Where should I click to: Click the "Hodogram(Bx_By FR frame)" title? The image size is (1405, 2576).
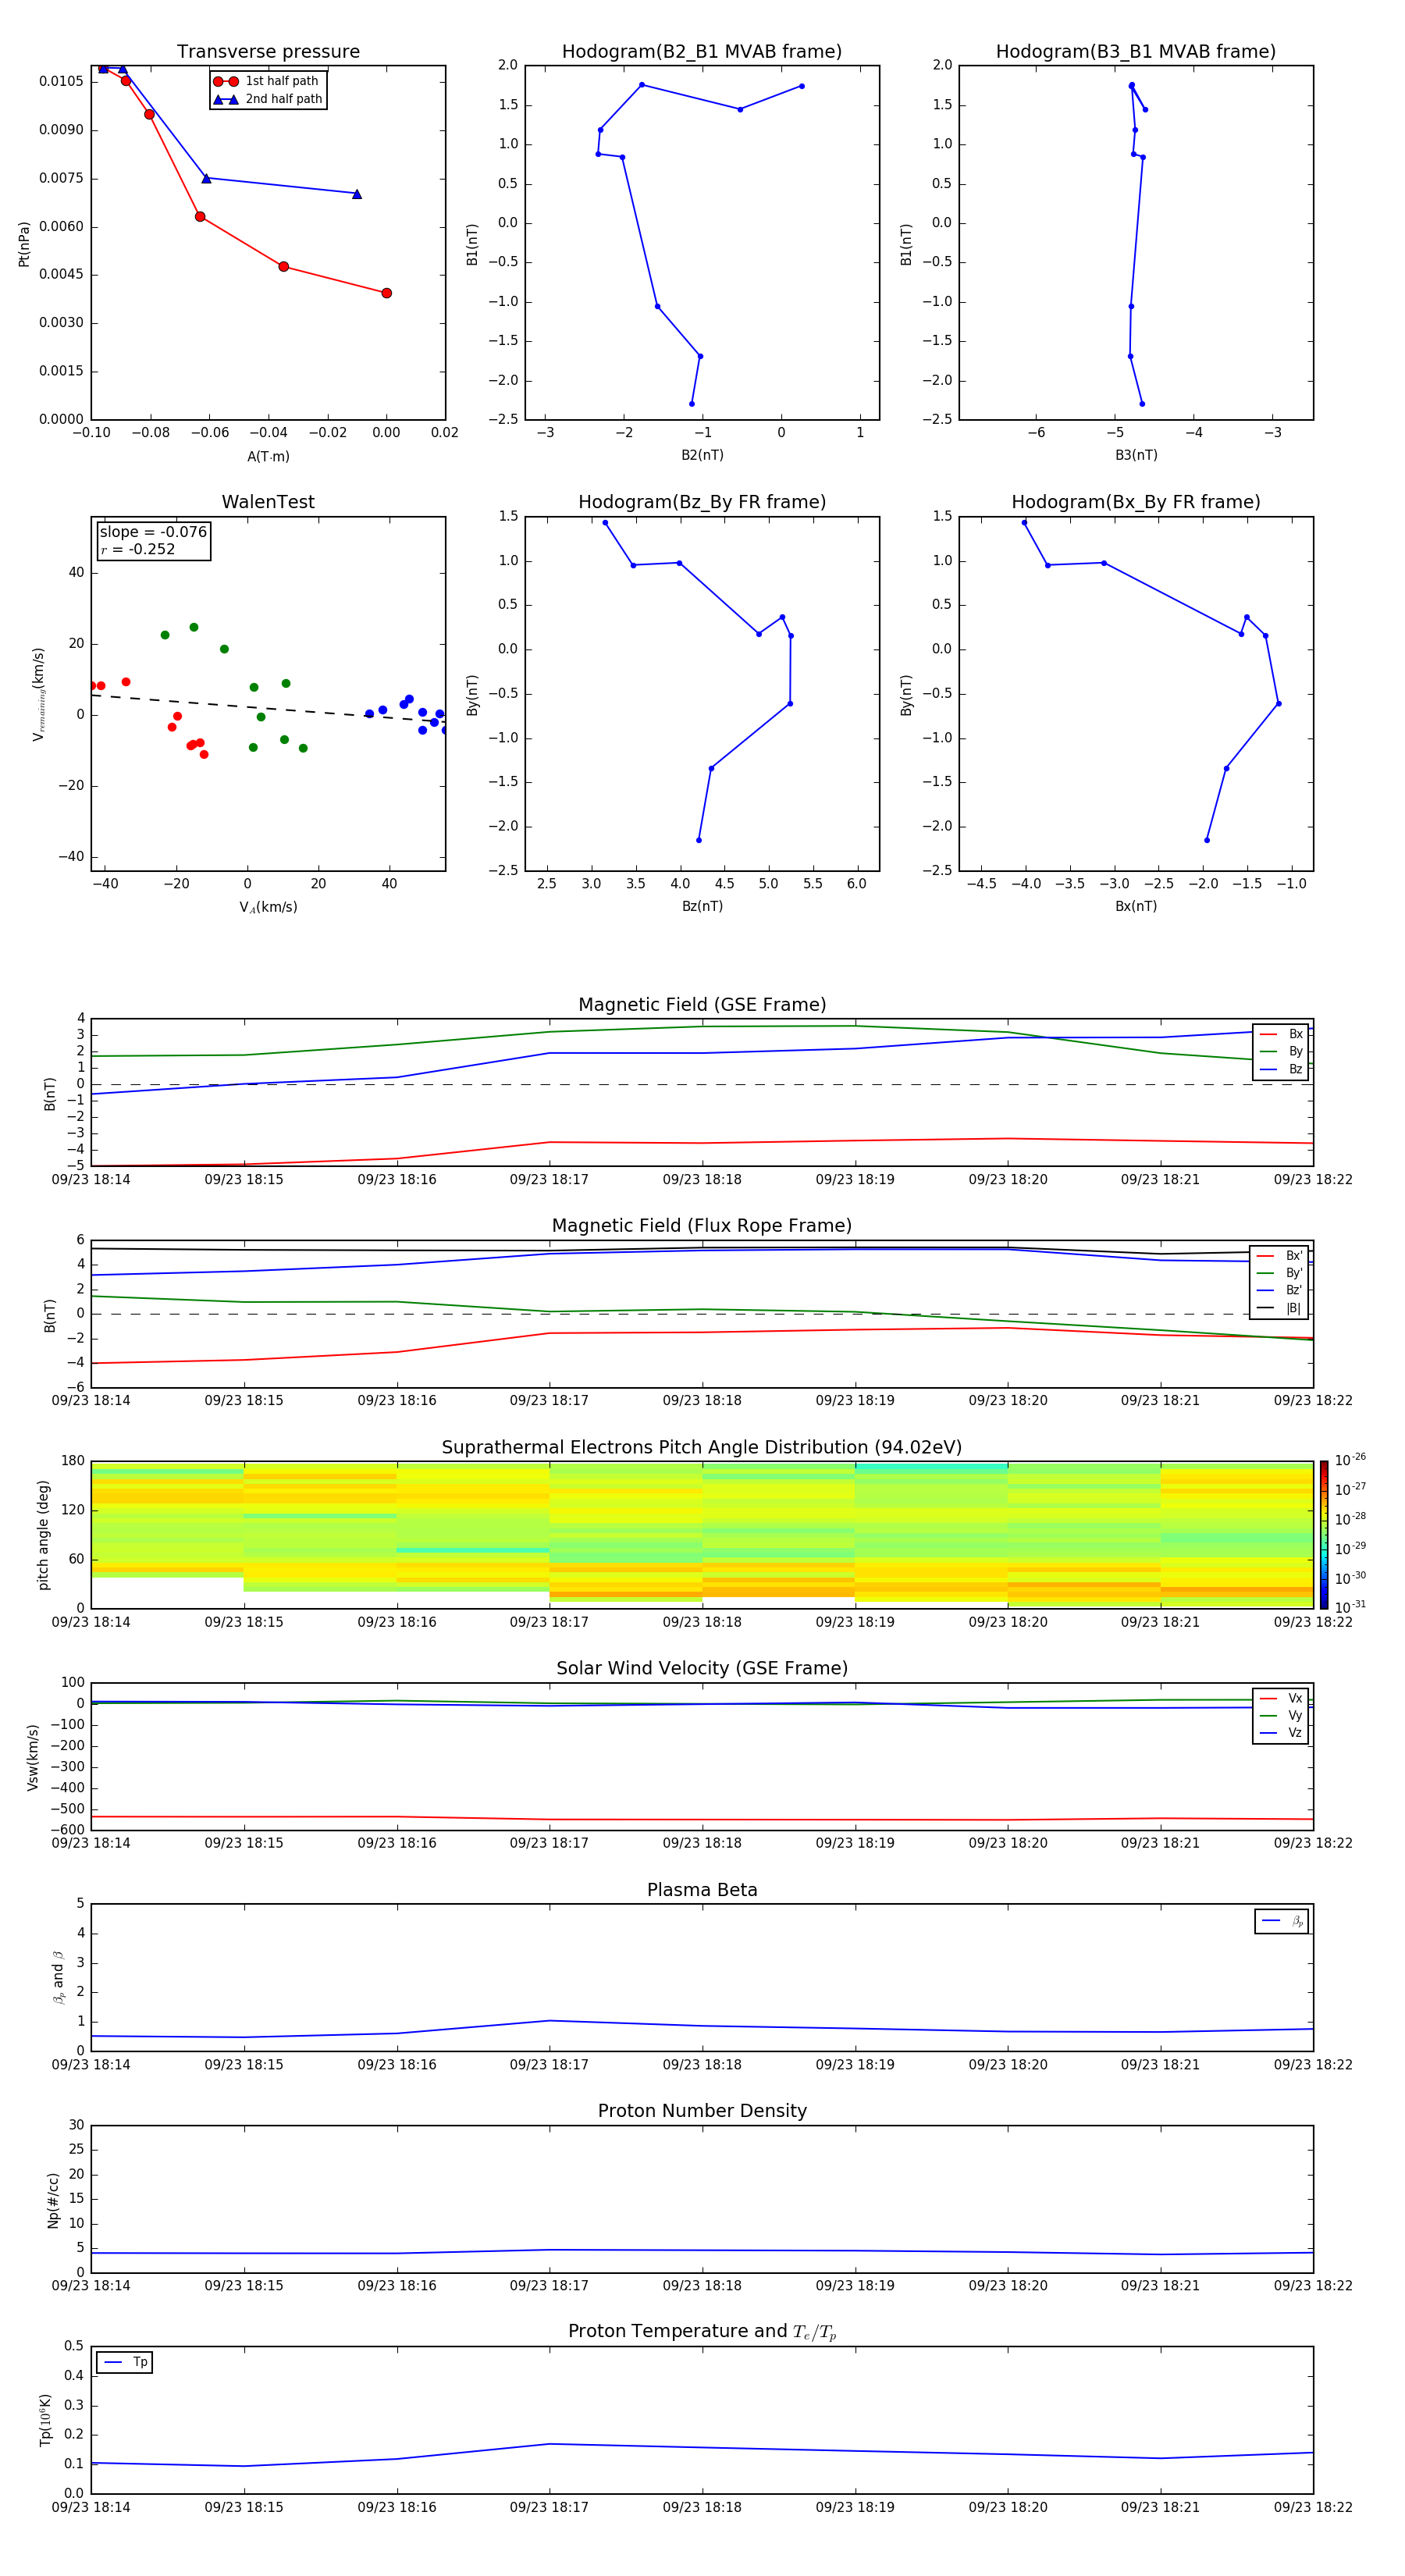coord(1136,502)
